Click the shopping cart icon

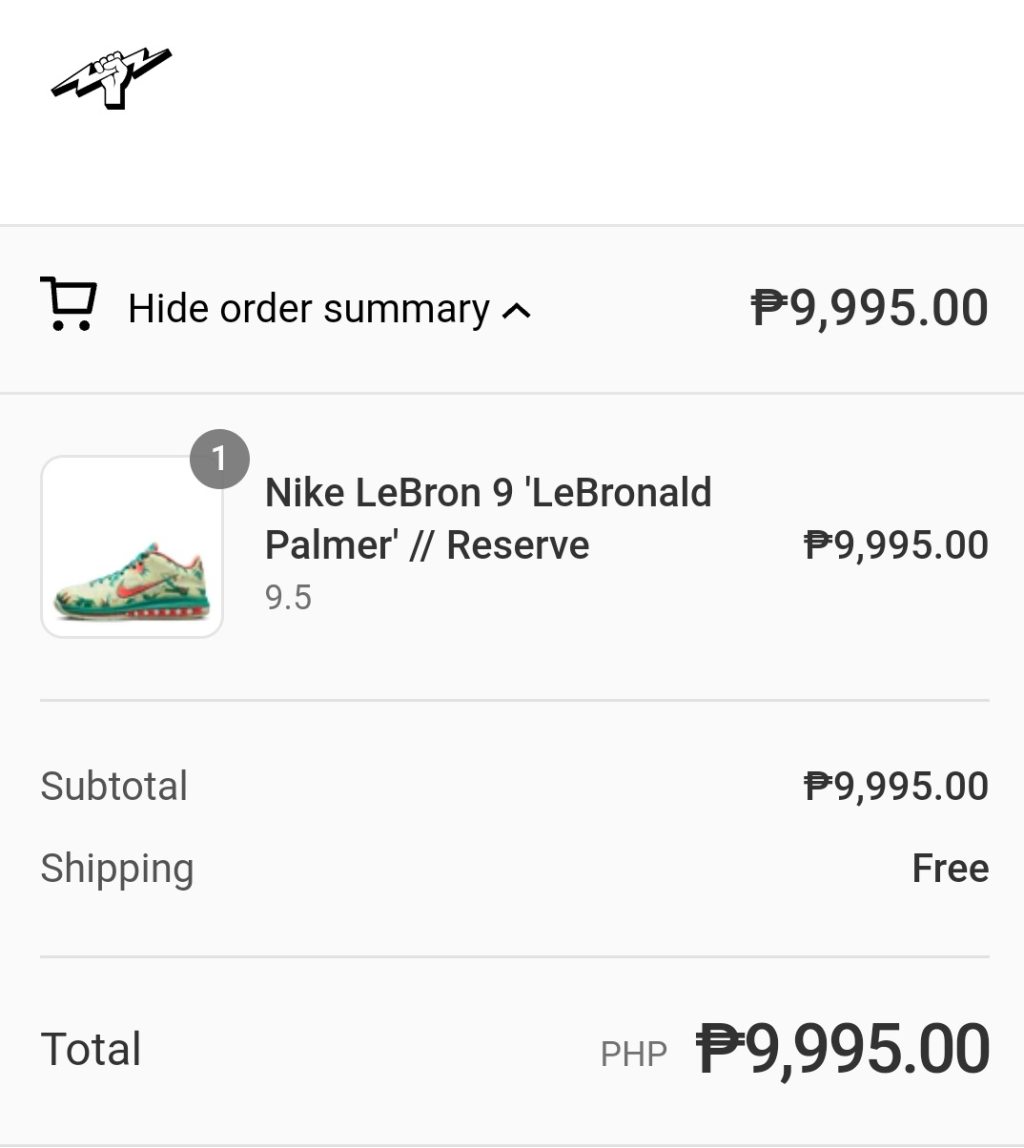(68, 304)
